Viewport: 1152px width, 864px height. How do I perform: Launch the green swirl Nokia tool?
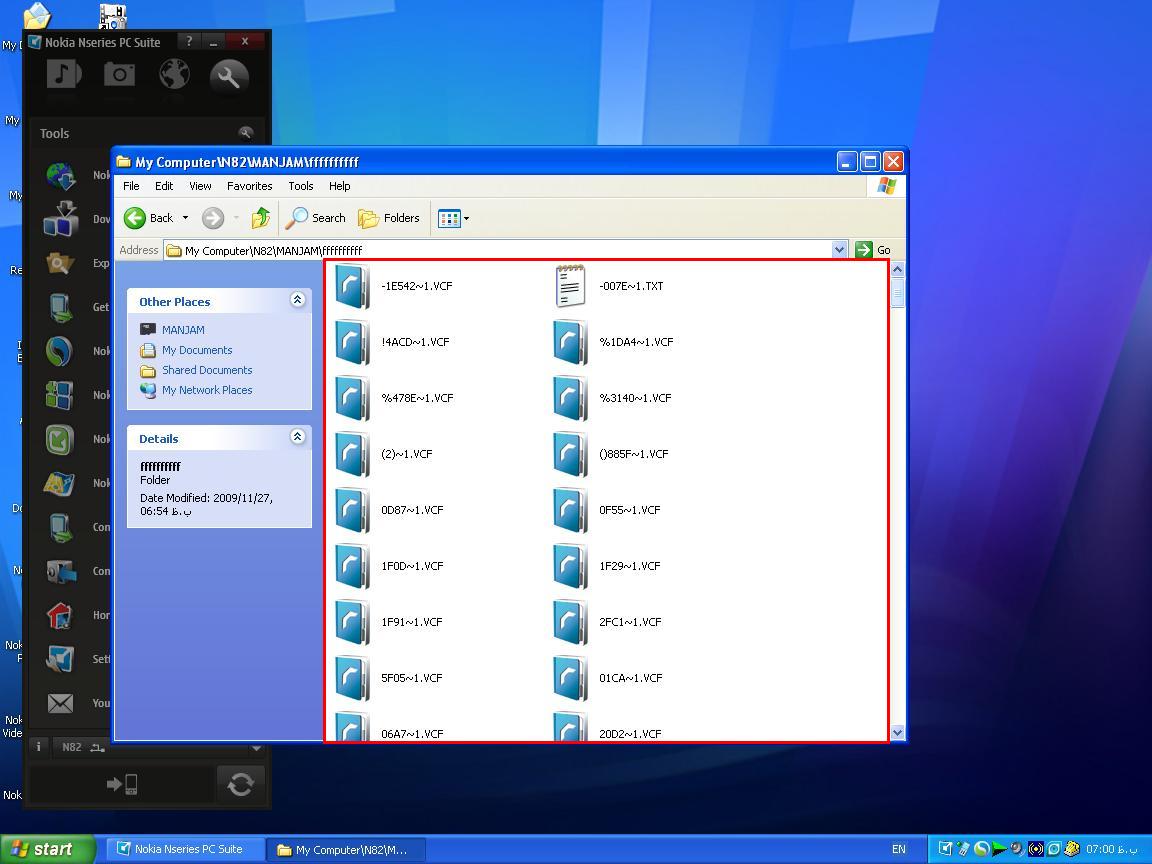click(60, 351)
